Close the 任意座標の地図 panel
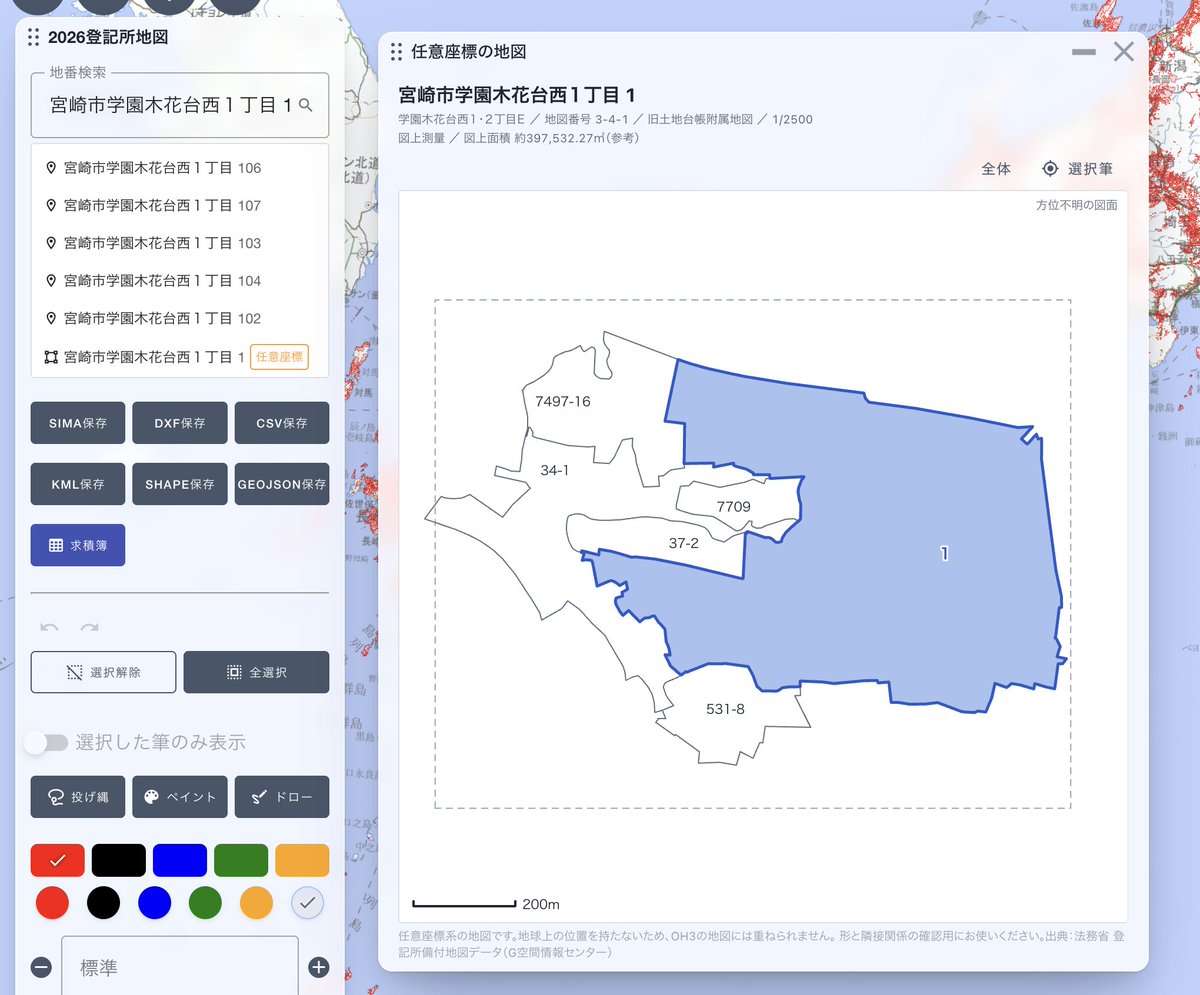Image resolution: width=1200 pixels, height=995 pixels. click(x=1124, y=52)
